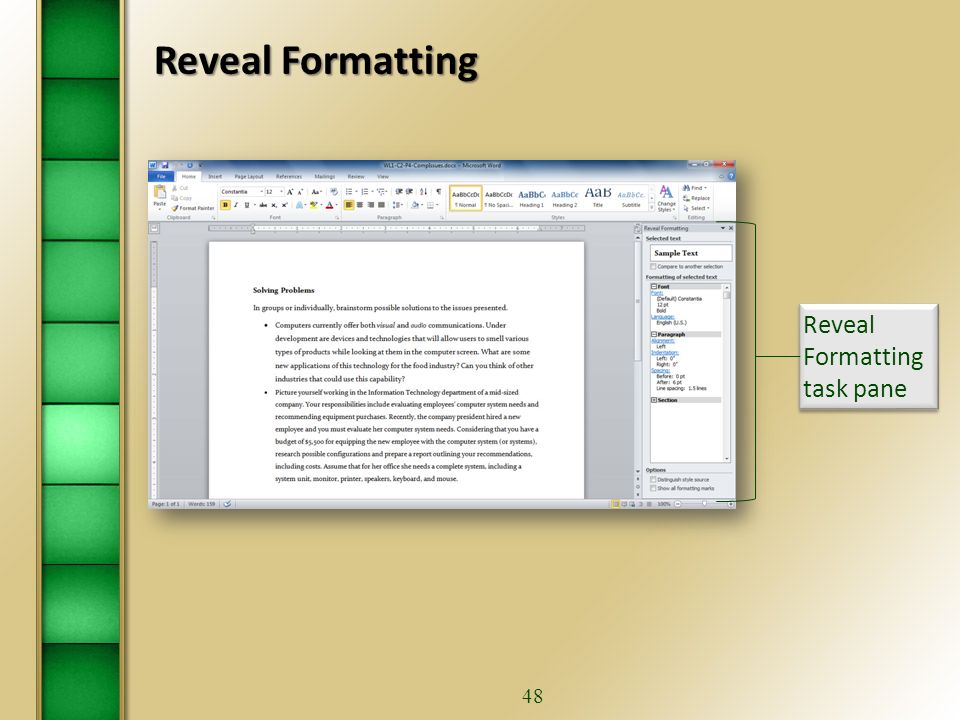Switch to the Insert tab
Image resolution: width=960 pixels, height=720 pixels.
tap(215, 176)
